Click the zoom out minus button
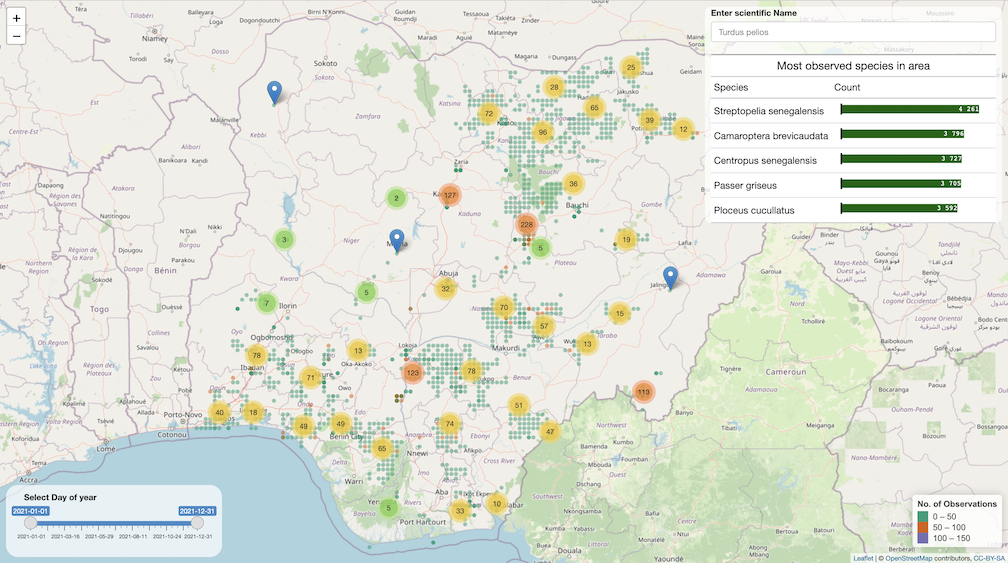Screen dimensions: 1008x563 [17, 37]
